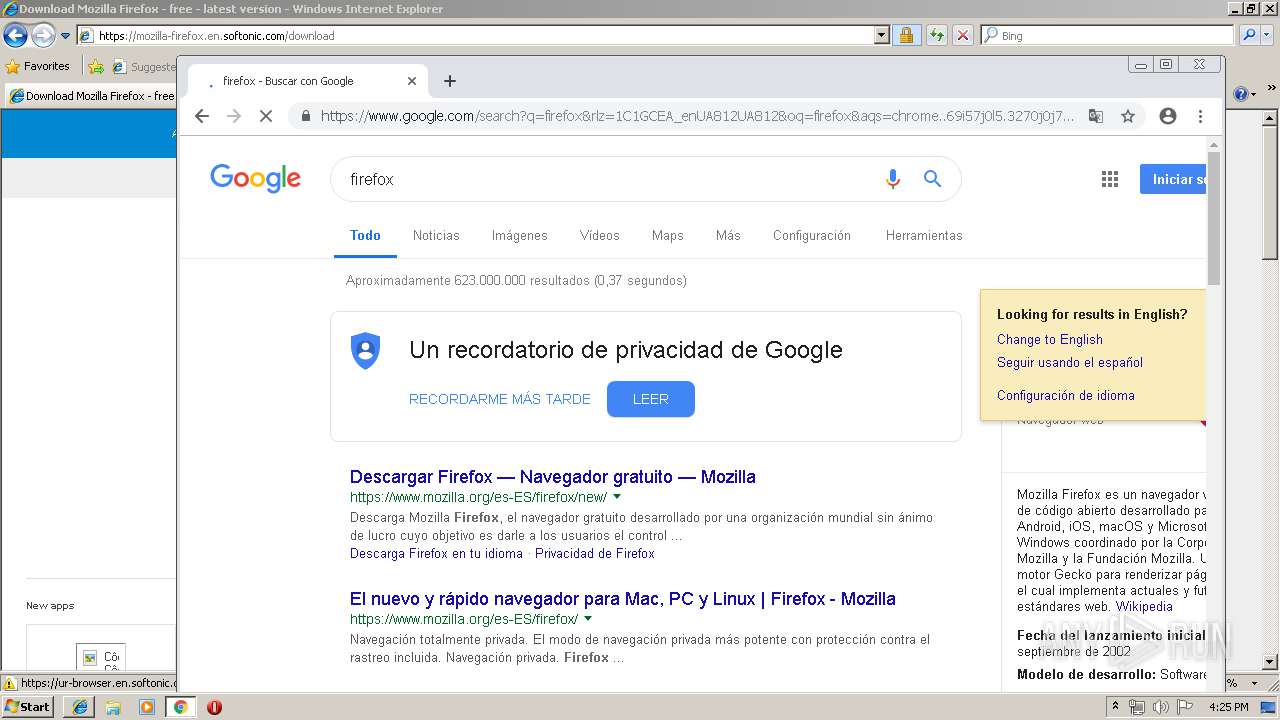Stop loading the Google results page
This screenshot has width=1280, height=720.
click(x=266, y=116)
